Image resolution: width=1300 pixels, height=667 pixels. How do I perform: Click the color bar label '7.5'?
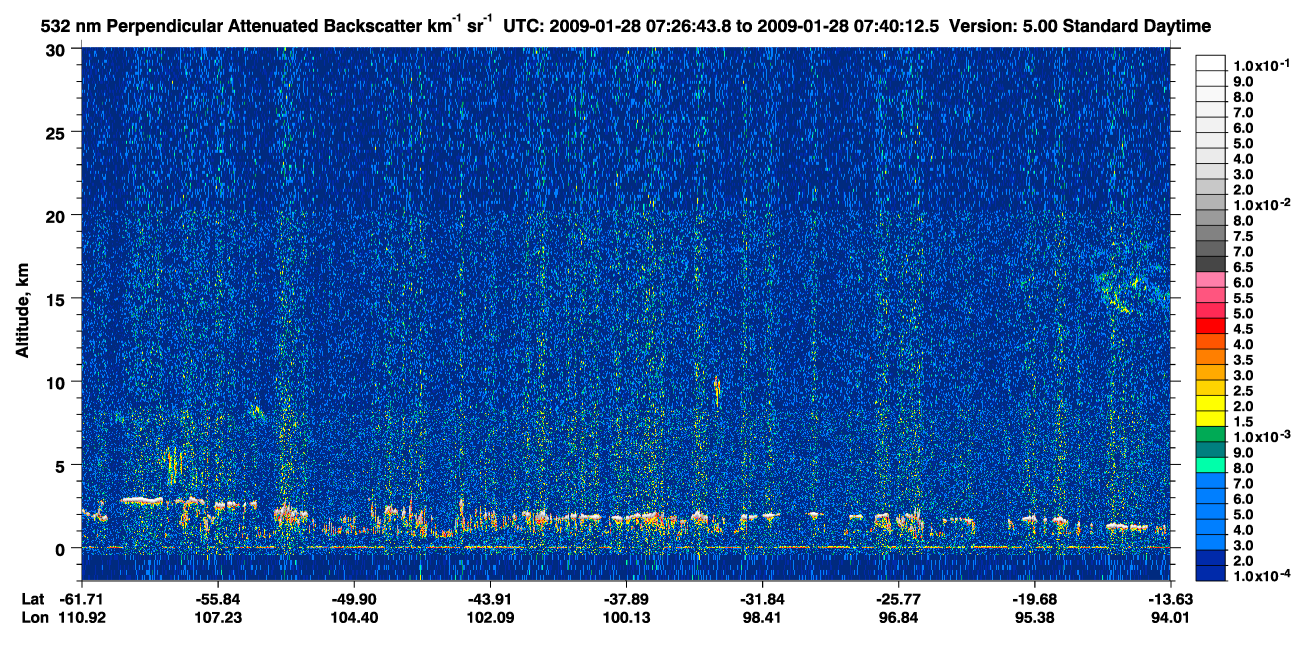click(x=1243, y=235)
